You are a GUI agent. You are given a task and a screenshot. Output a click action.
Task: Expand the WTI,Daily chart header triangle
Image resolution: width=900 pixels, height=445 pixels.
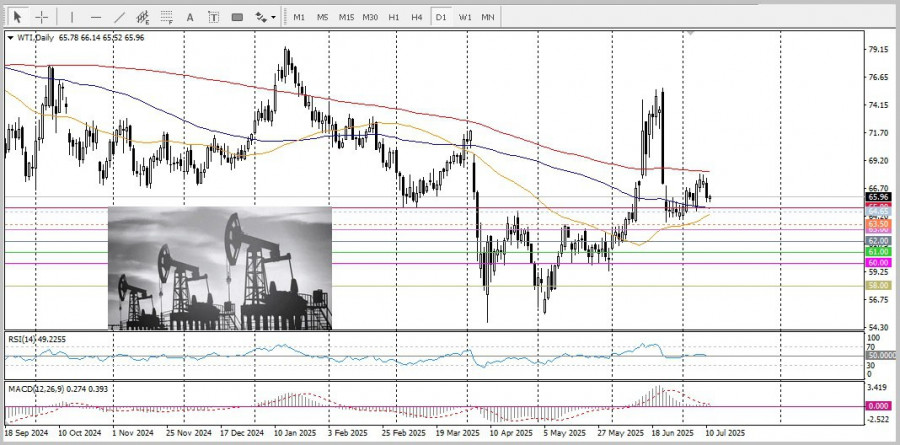[x=10, y=38]
